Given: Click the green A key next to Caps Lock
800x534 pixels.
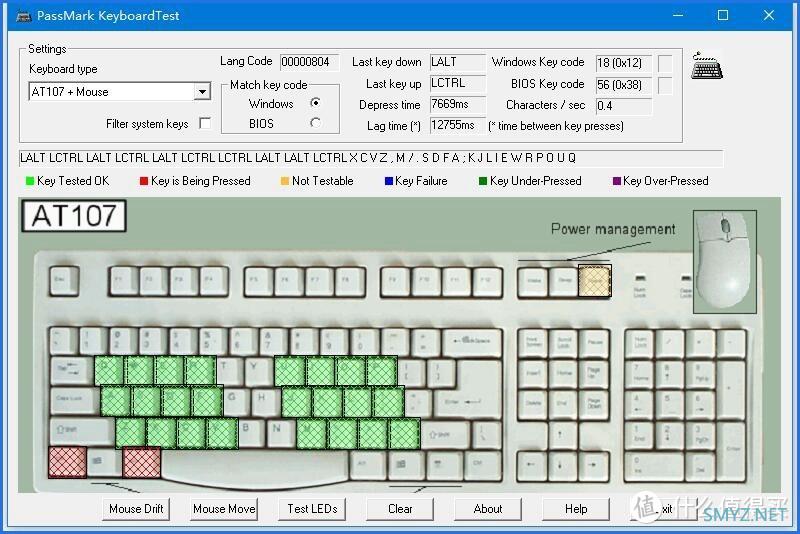Looking at the screenshot, I should click(x=115, y=402).
